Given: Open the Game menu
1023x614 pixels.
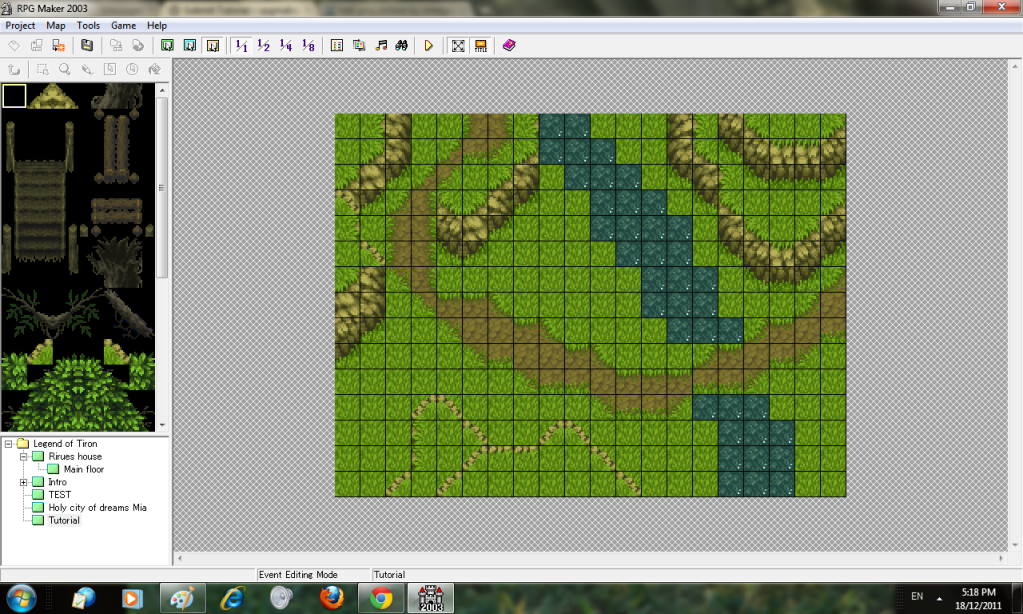Looking at the screenshot, I should point(123,25).
